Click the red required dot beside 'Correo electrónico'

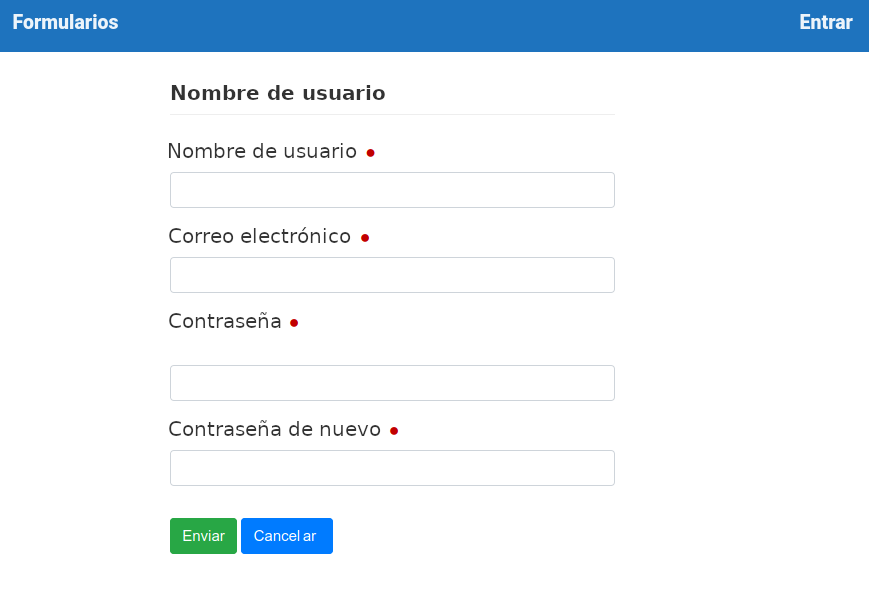click(x=365, y=238)
